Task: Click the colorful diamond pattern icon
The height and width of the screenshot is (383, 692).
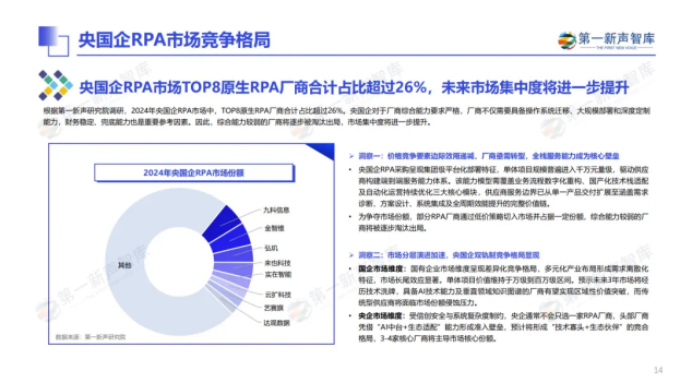Action: click(55, 85)
